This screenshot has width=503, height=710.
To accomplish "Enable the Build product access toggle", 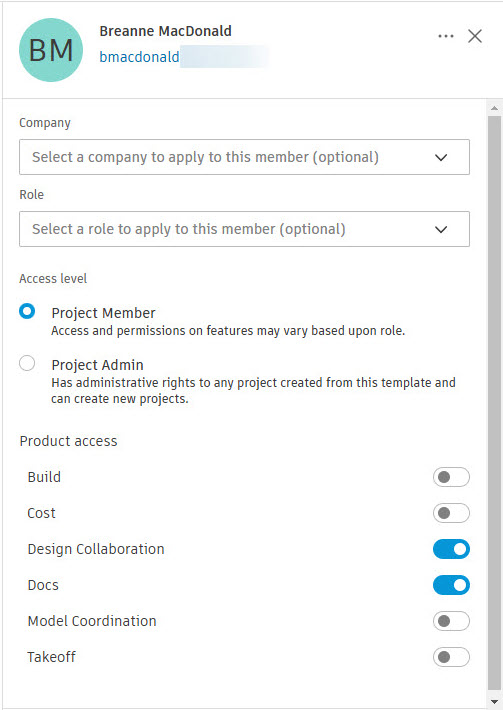I will (x=451, y=477).
